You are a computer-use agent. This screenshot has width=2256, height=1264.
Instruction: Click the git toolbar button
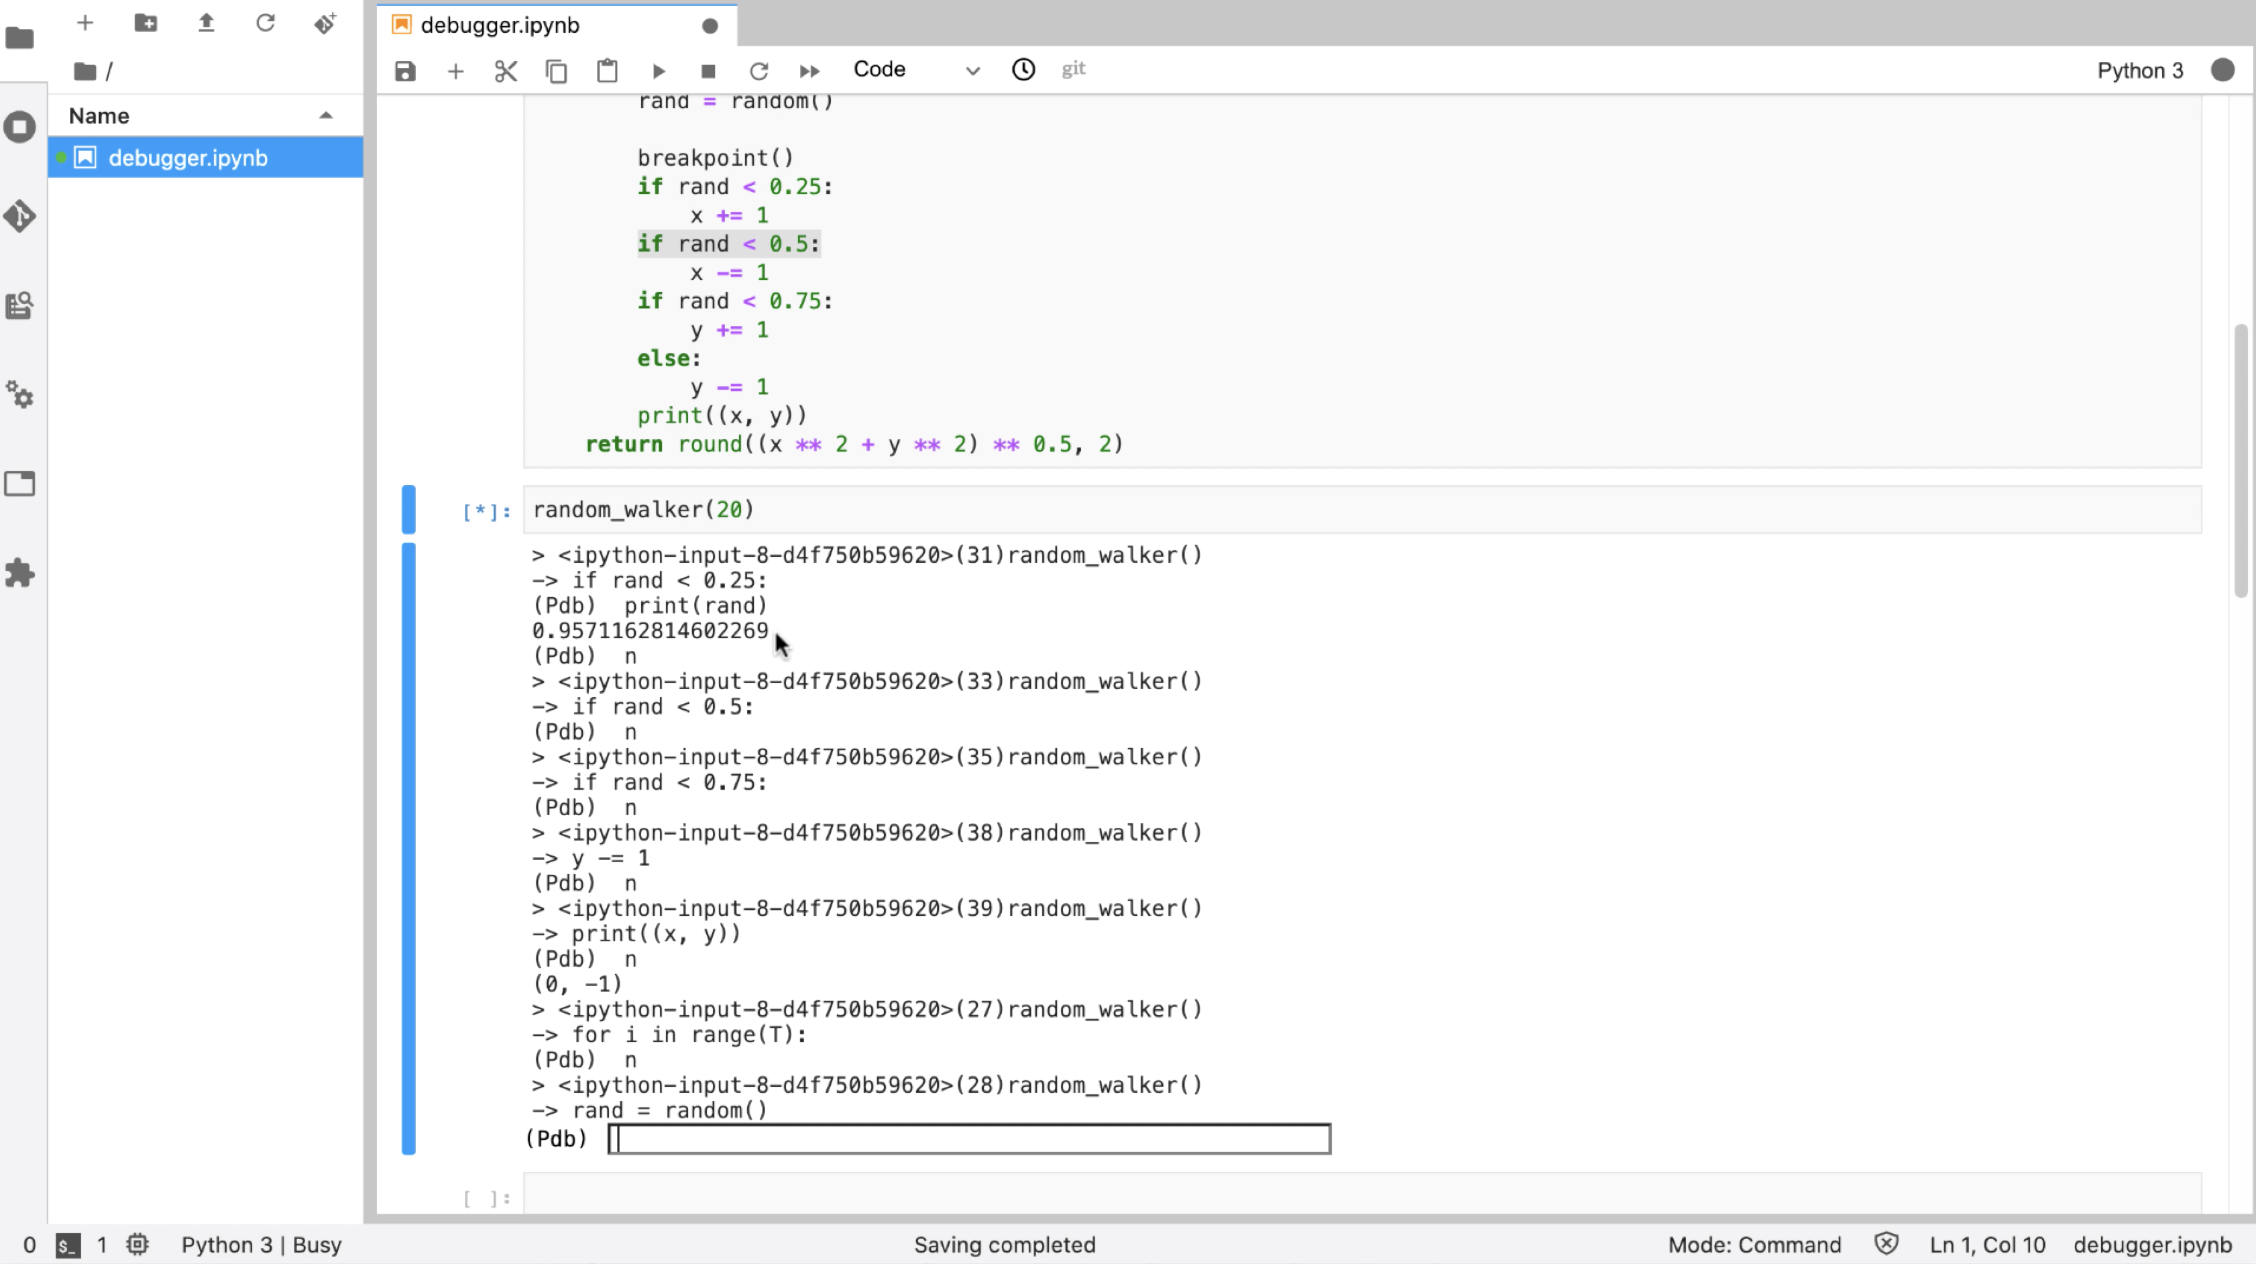tap(1073, 69)
